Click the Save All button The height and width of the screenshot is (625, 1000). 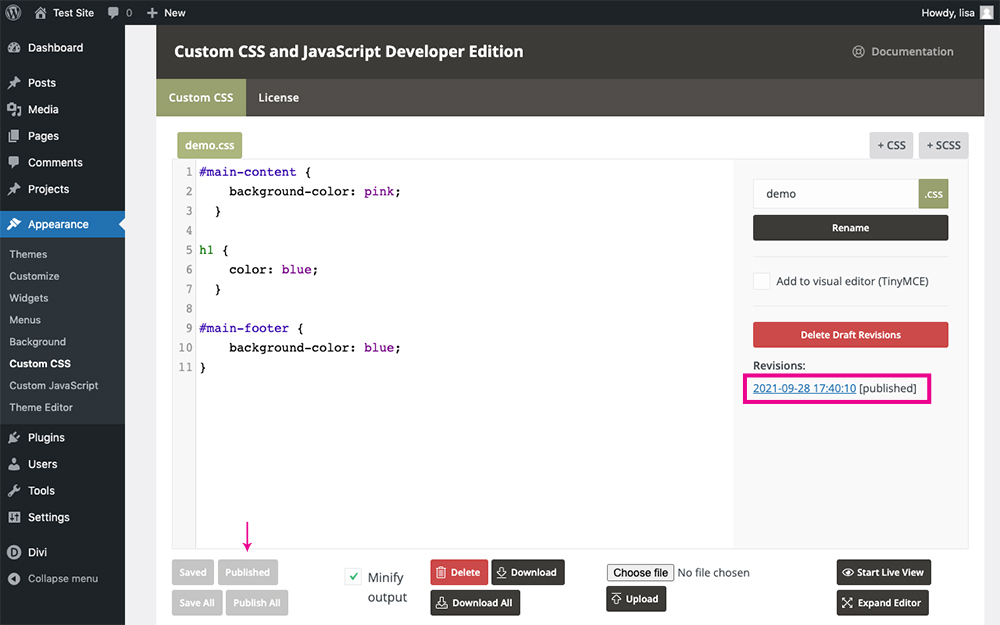point(197,603)
